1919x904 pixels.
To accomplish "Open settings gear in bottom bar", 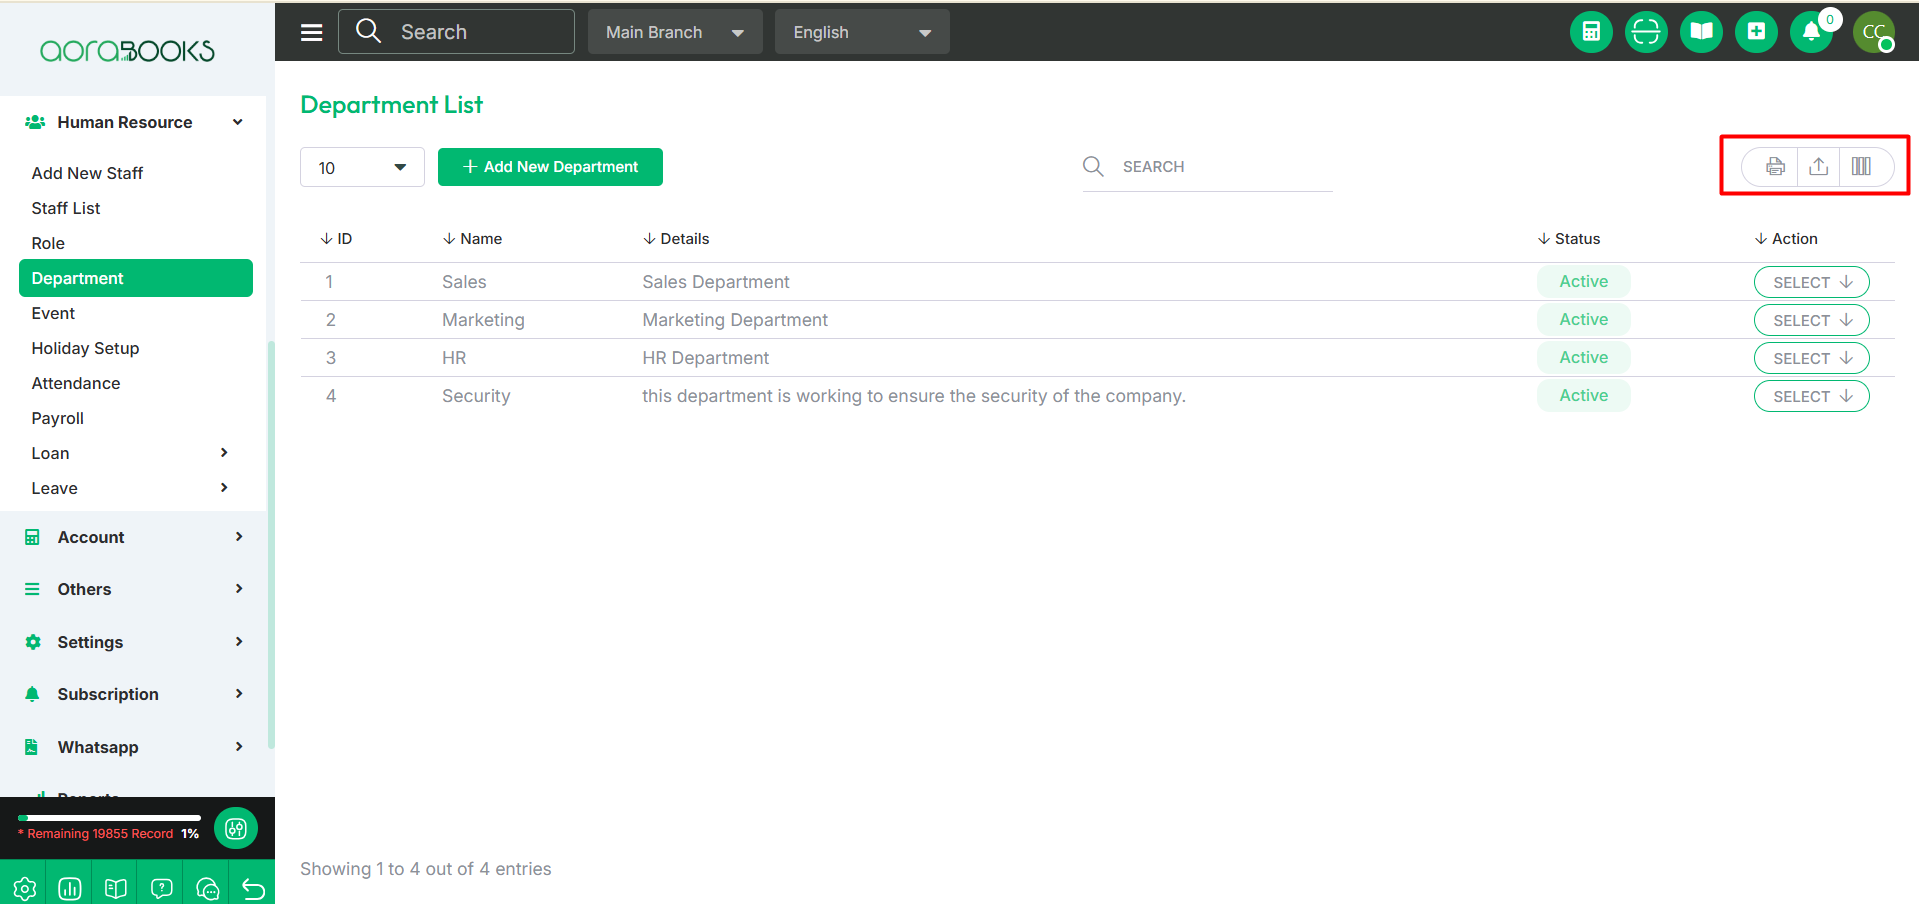I will coord(24,888).
